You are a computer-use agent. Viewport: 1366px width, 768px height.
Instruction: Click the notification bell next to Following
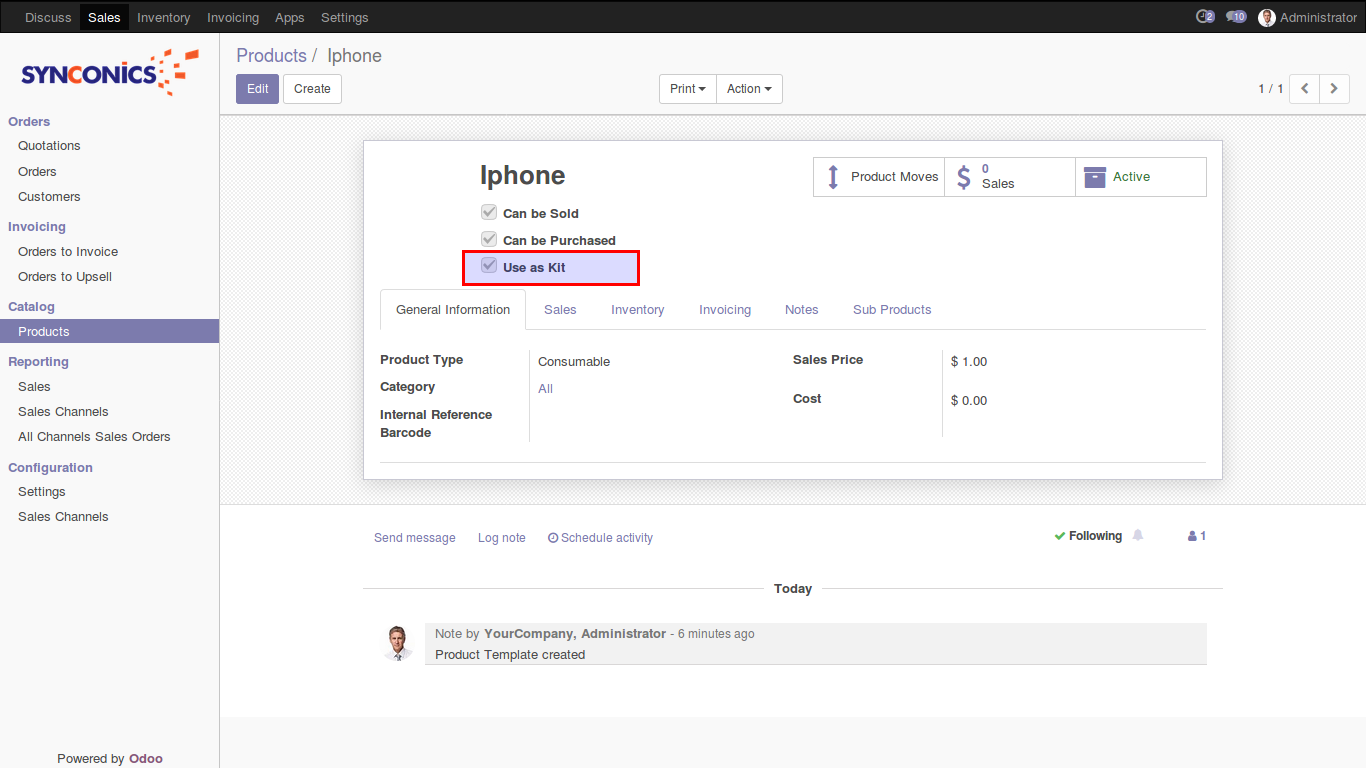[1138, 536]
